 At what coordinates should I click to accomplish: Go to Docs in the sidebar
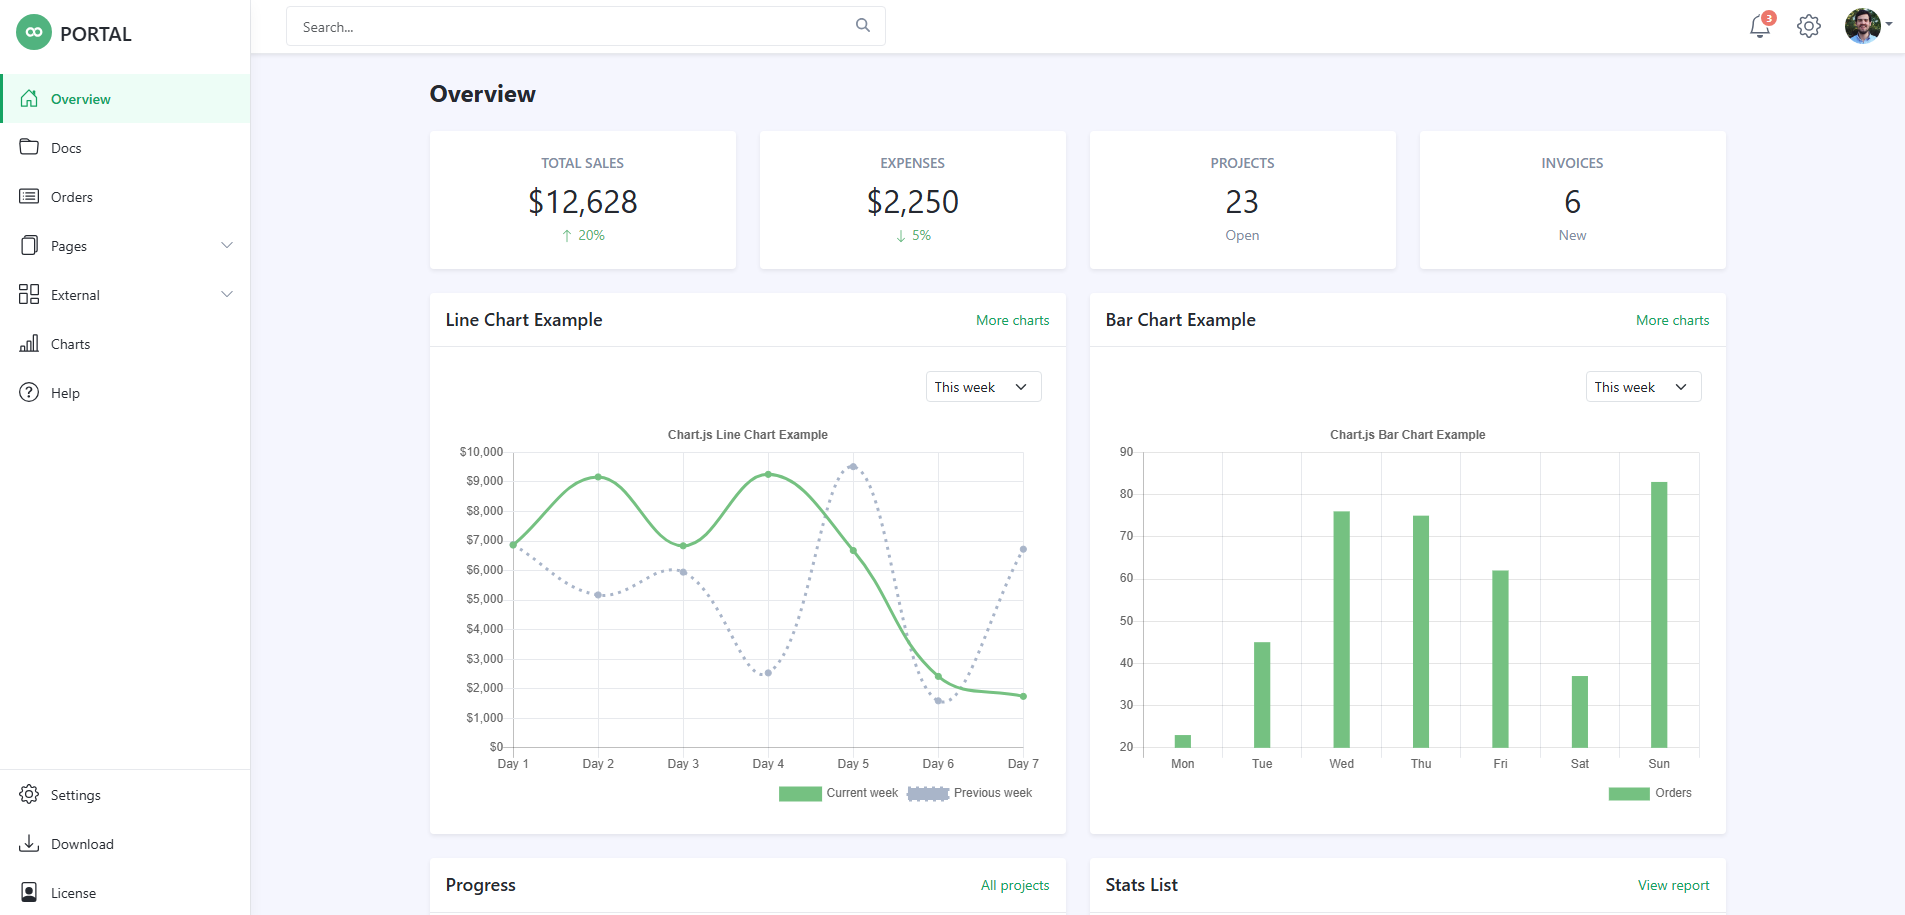[125, 147]
